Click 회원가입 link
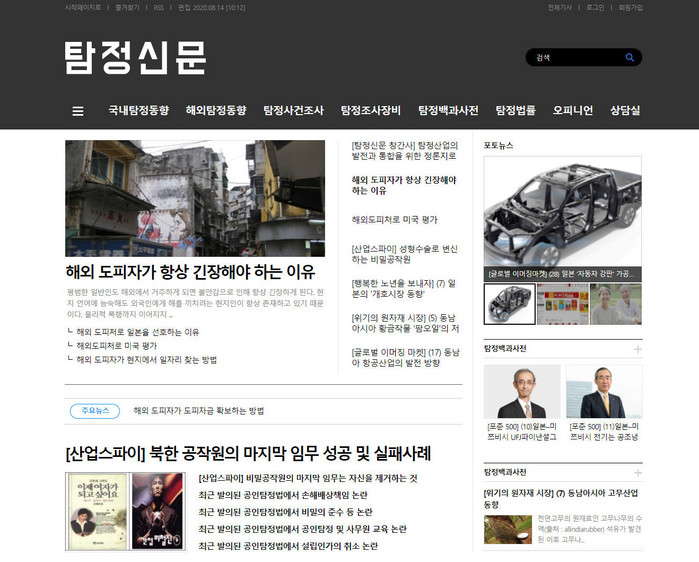 pos(630,8)
